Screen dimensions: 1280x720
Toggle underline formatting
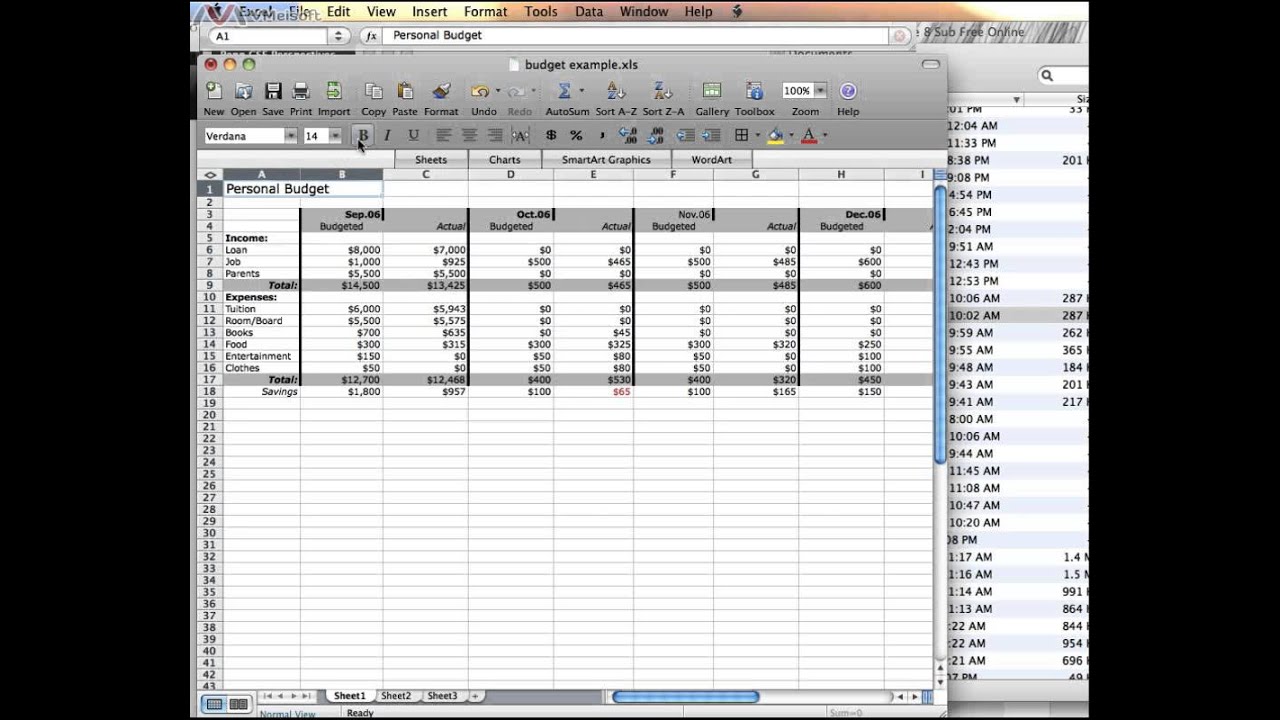413,135
